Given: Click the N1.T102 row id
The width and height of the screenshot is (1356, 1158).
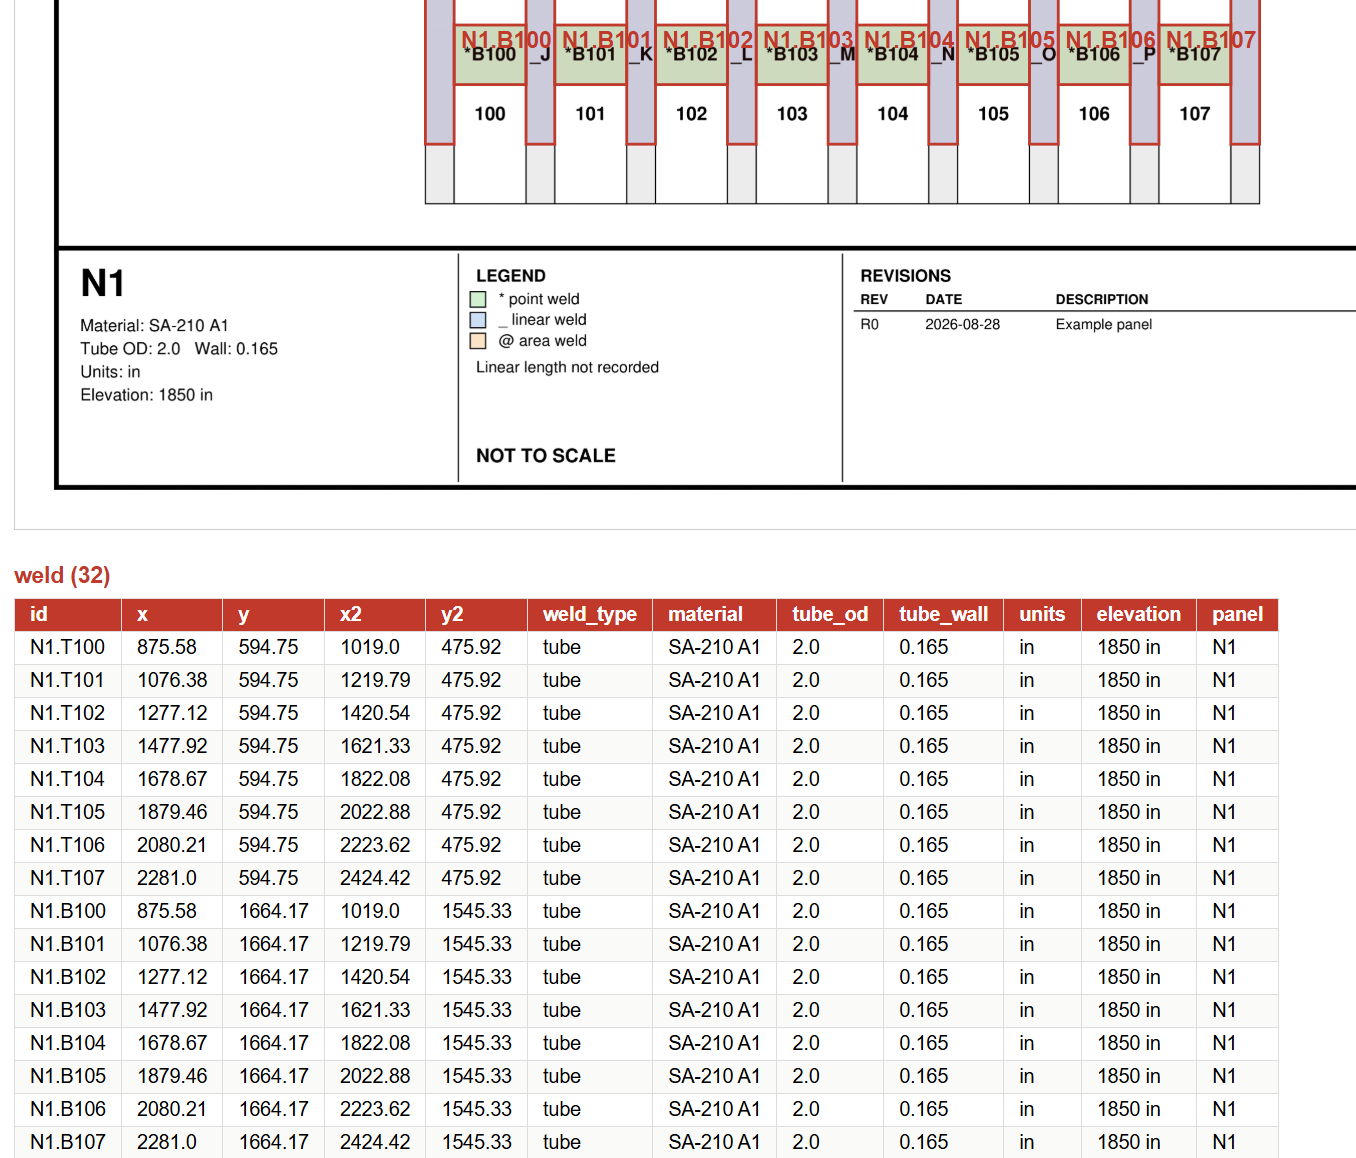Looking at the screenshot, I should pyautogui.click(x=67, y=713).
